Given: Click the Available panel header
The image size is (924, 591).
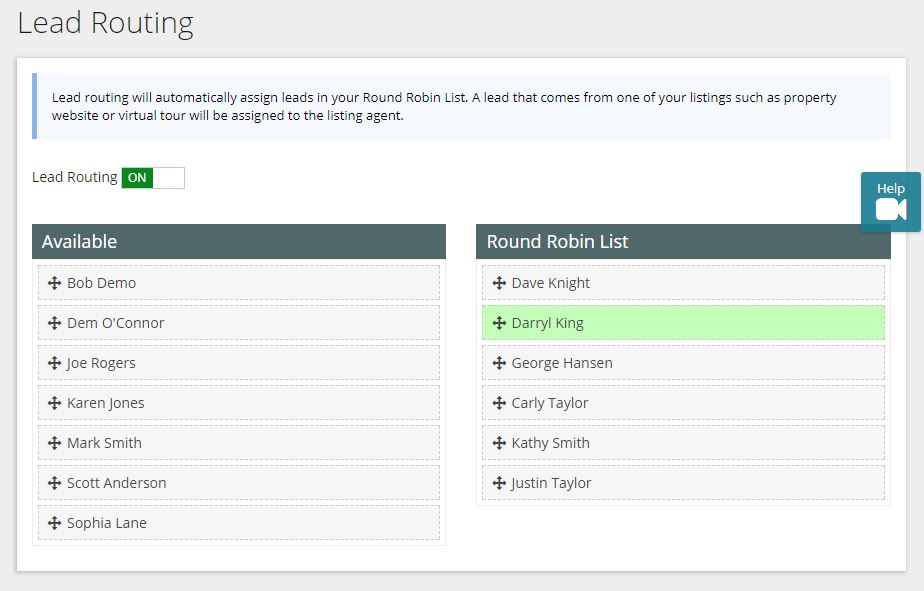Looking at the screenshot, I should coord(238,242).
